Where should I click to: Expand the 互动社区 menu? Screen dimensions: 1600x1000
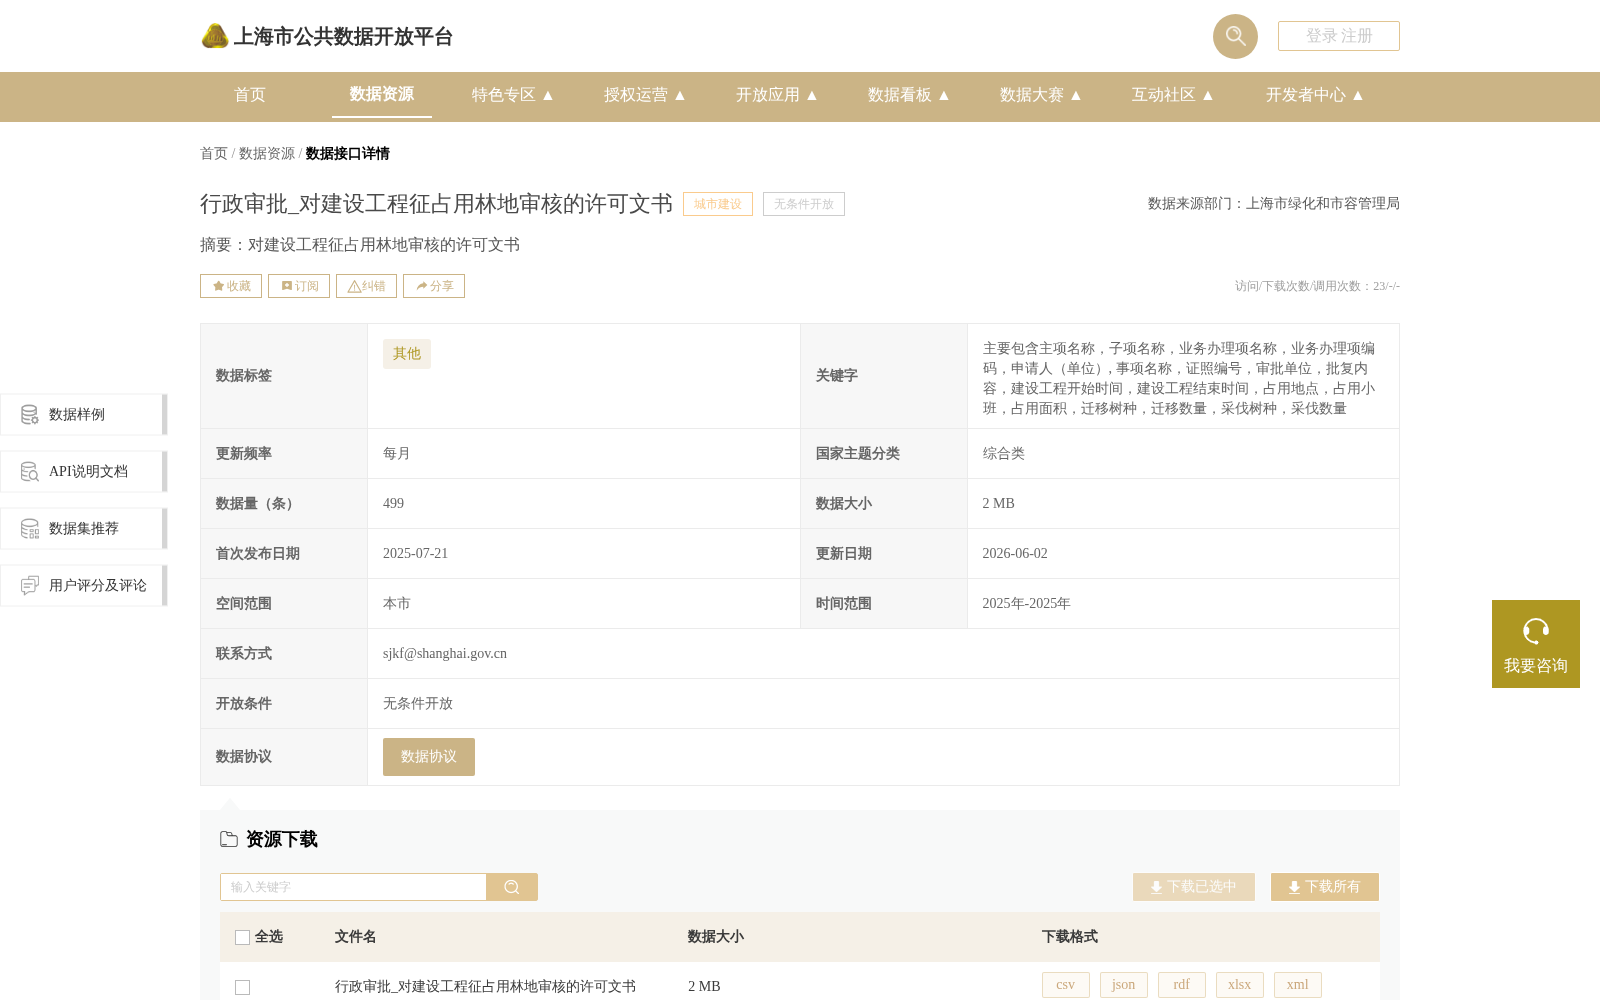[1173, 95]
